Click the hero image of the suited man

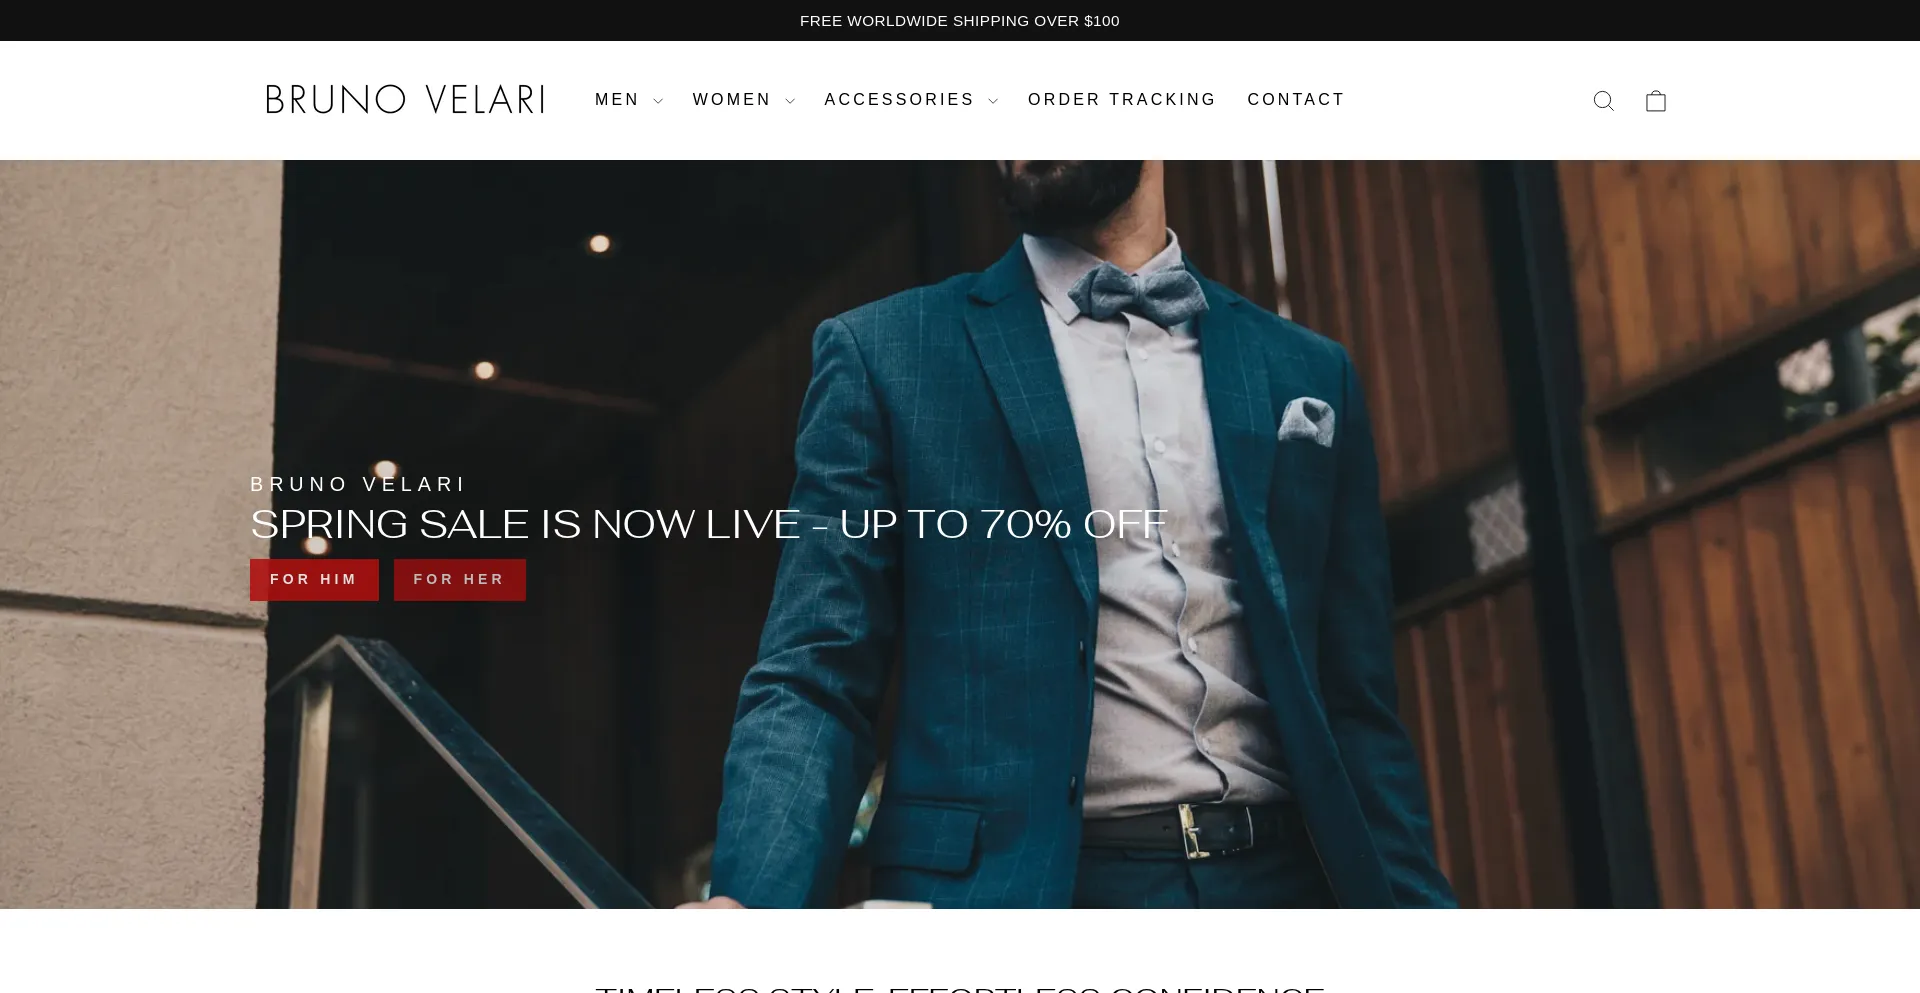960,534
